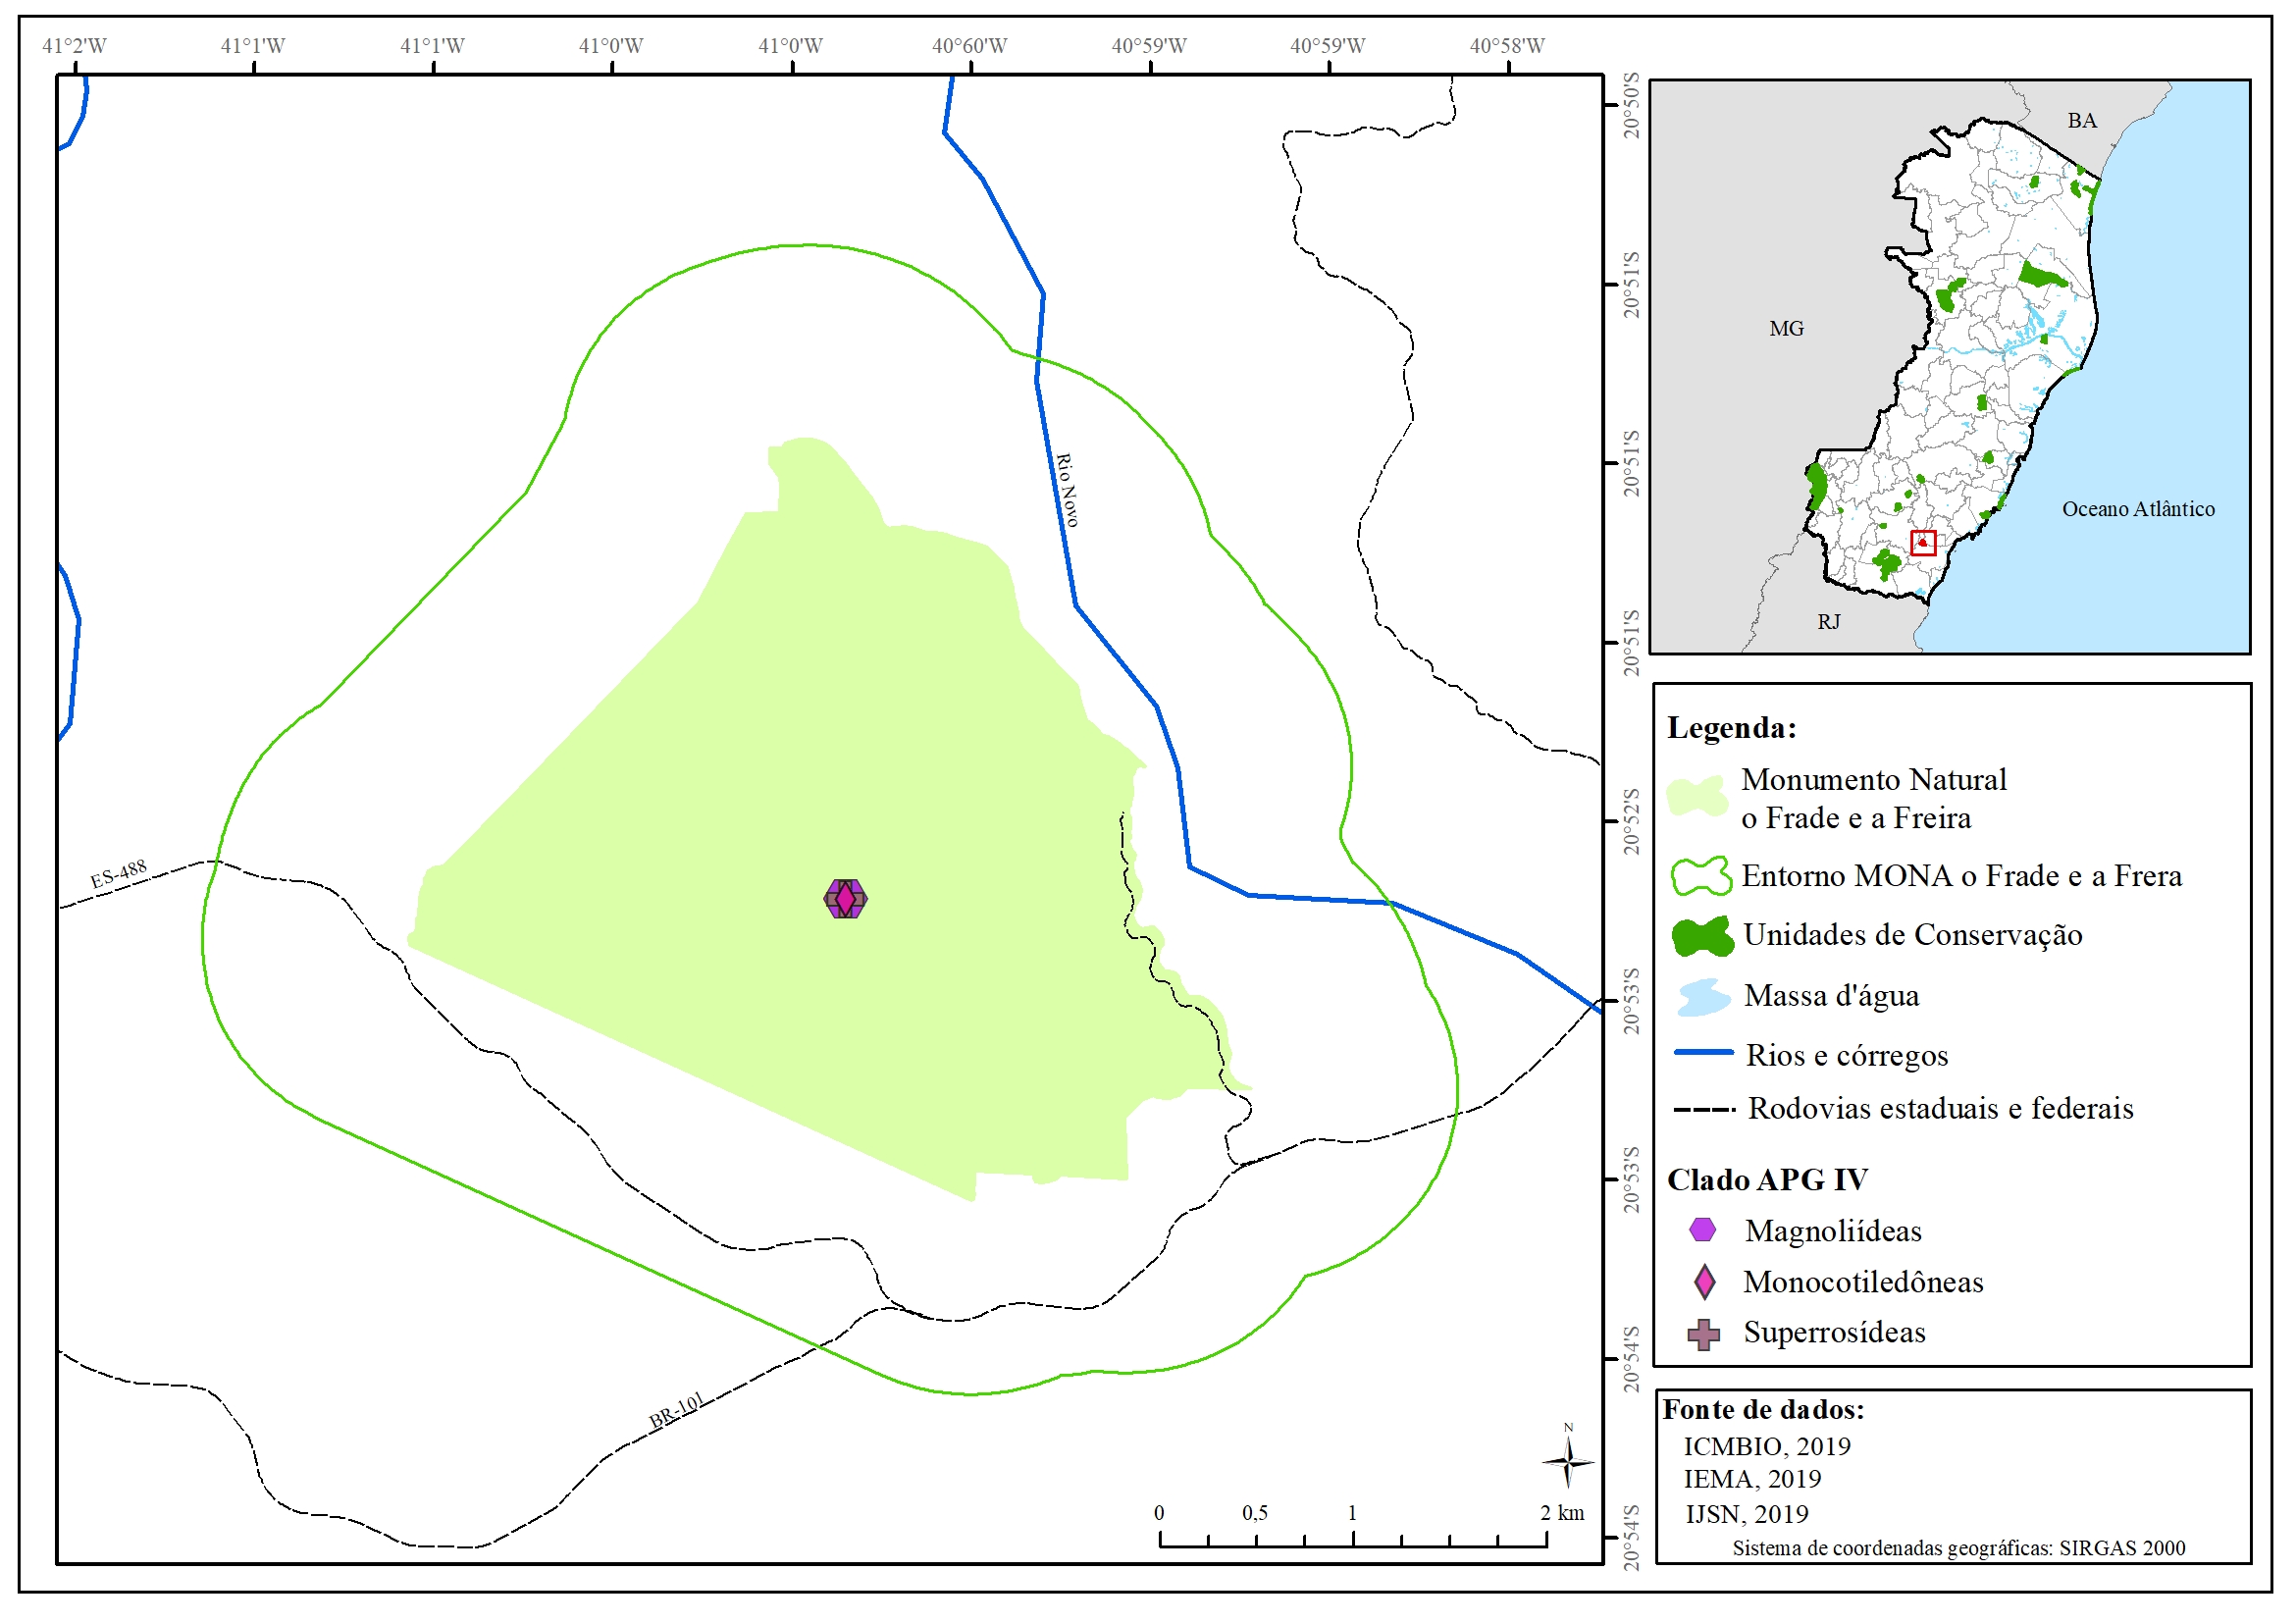Click the Rios e córregos blue line symbol
The height and width of the screenshot is (1623, 2296).
[1703, 1052]
